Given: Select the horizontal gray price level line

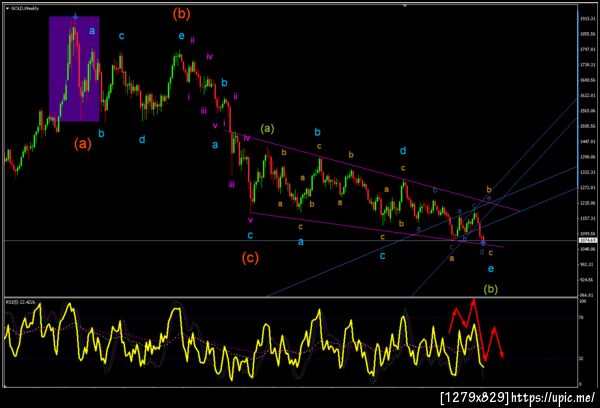Looking at the screenshot, I should click(x=291, y=240).
